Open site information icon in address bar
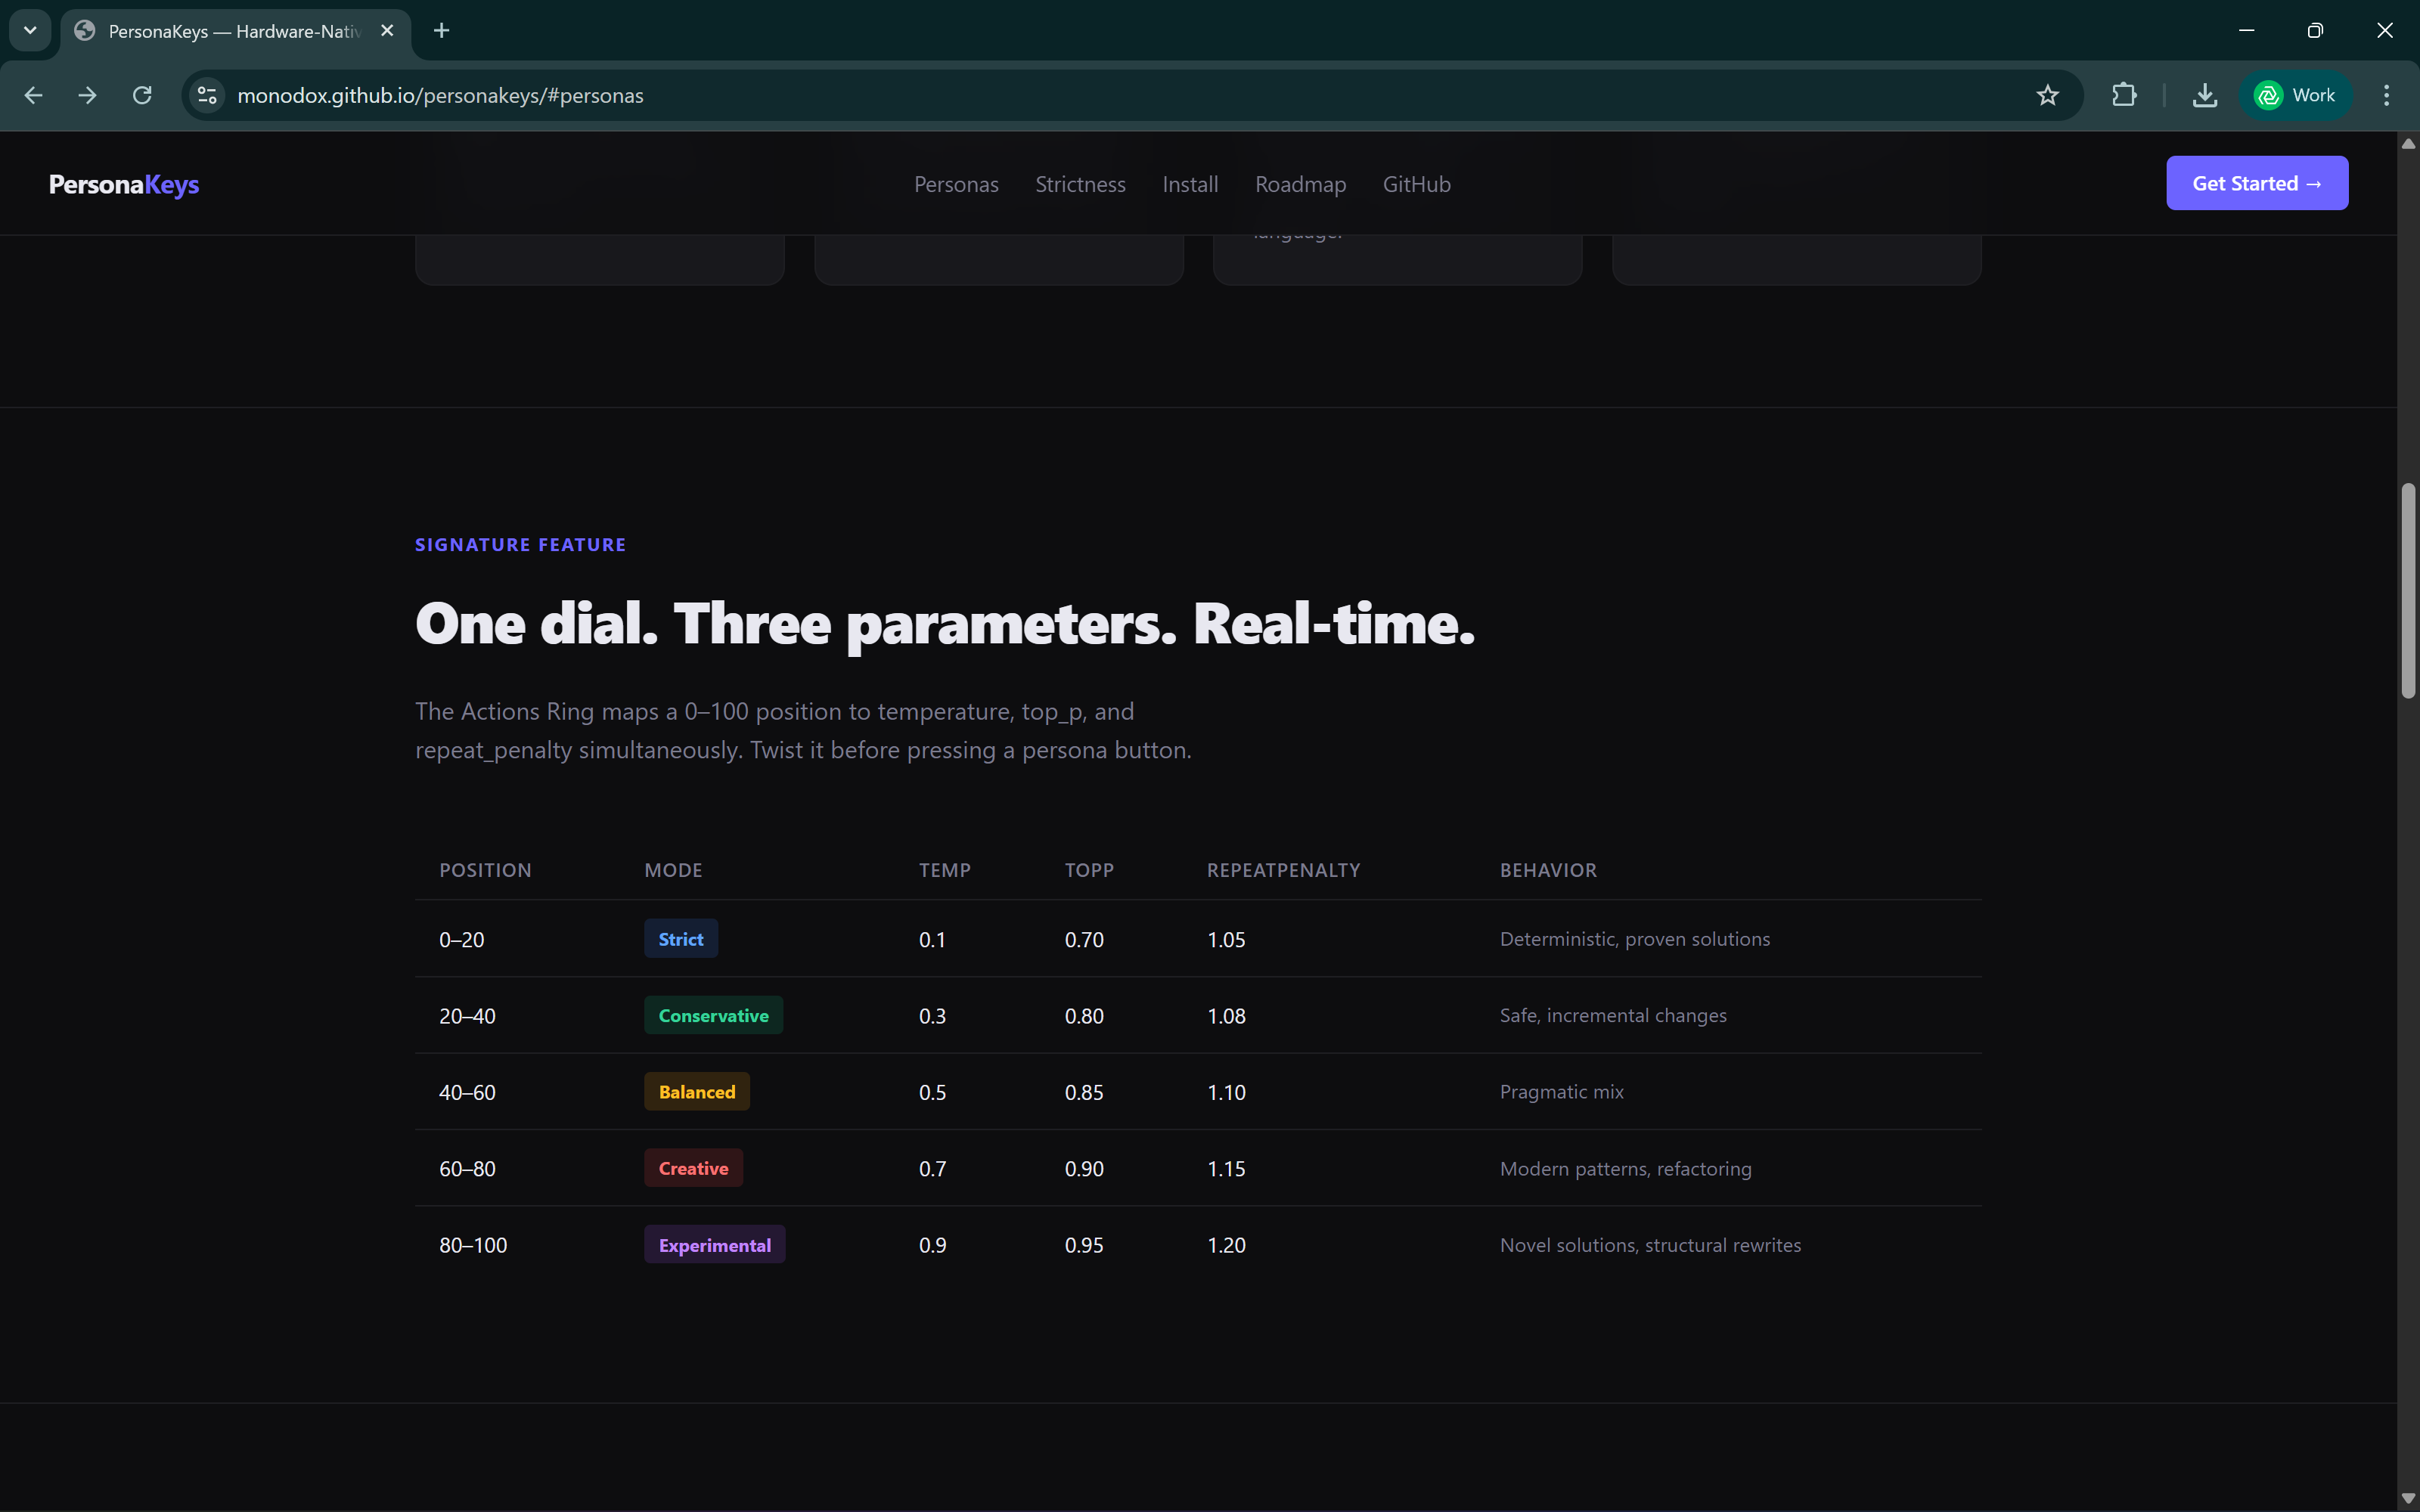The image size is (2420, 1512). click(207, 95)
